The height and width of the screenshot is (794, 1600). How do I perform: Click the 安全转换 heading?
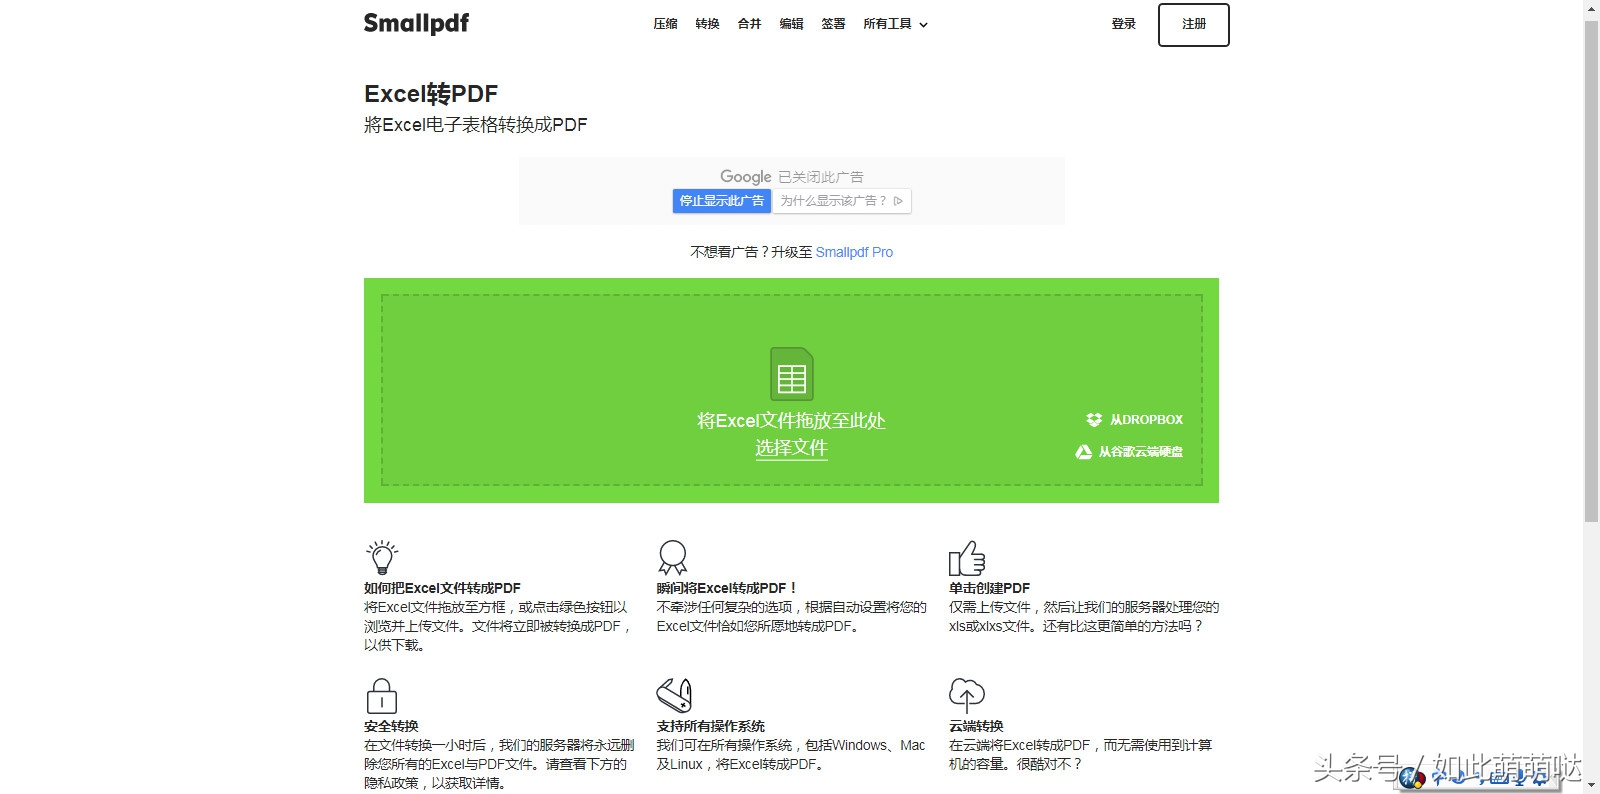click(391, 726)
